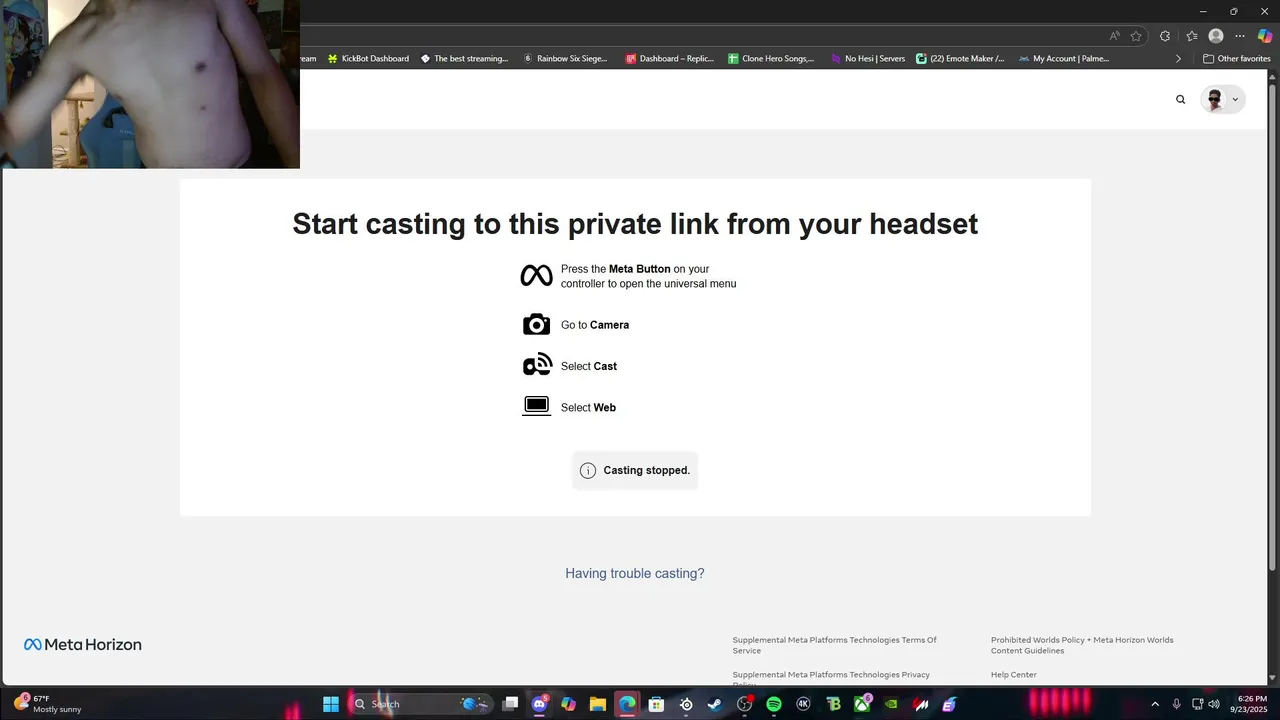This screenshot has width=1280, height=720.
Task: Open OBS Studio taskbar icon
Action: [744, 704]
